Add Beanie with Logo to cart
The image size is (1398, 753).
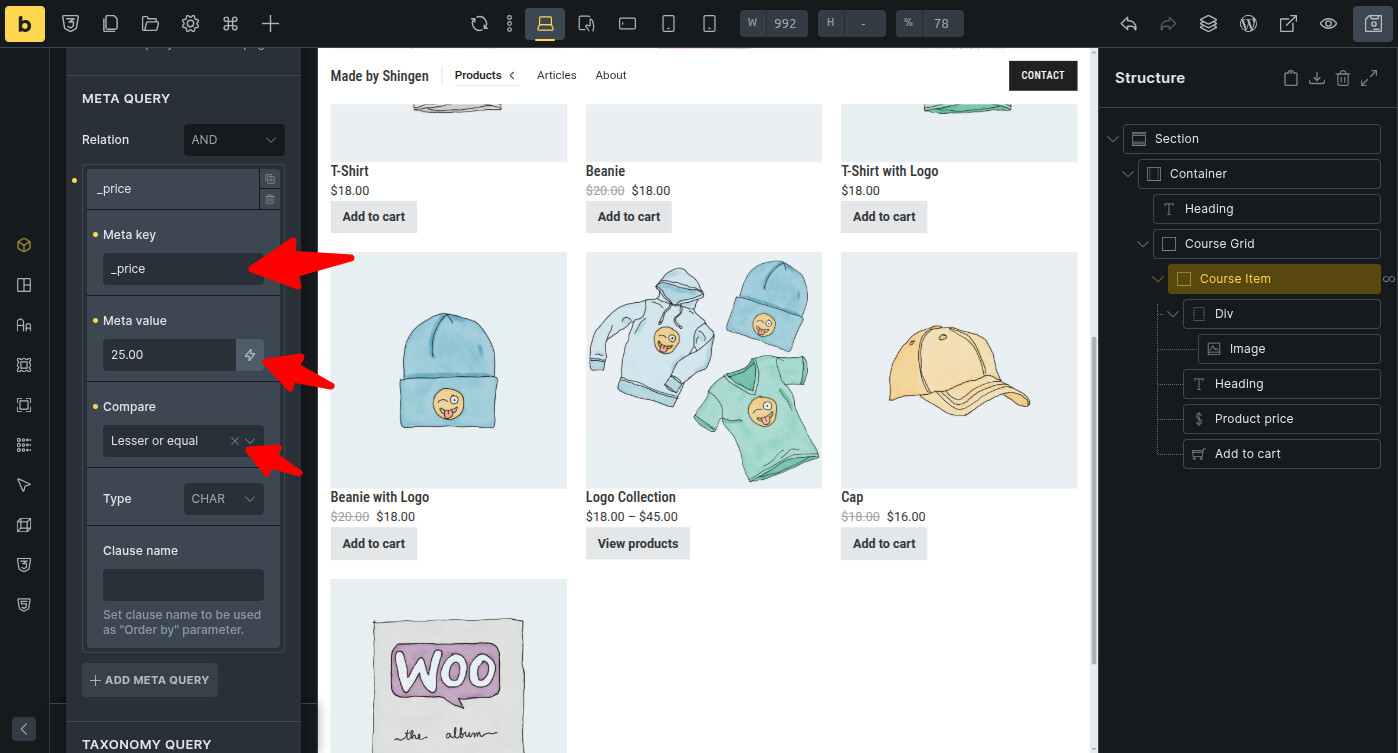(x=374, y=544)
